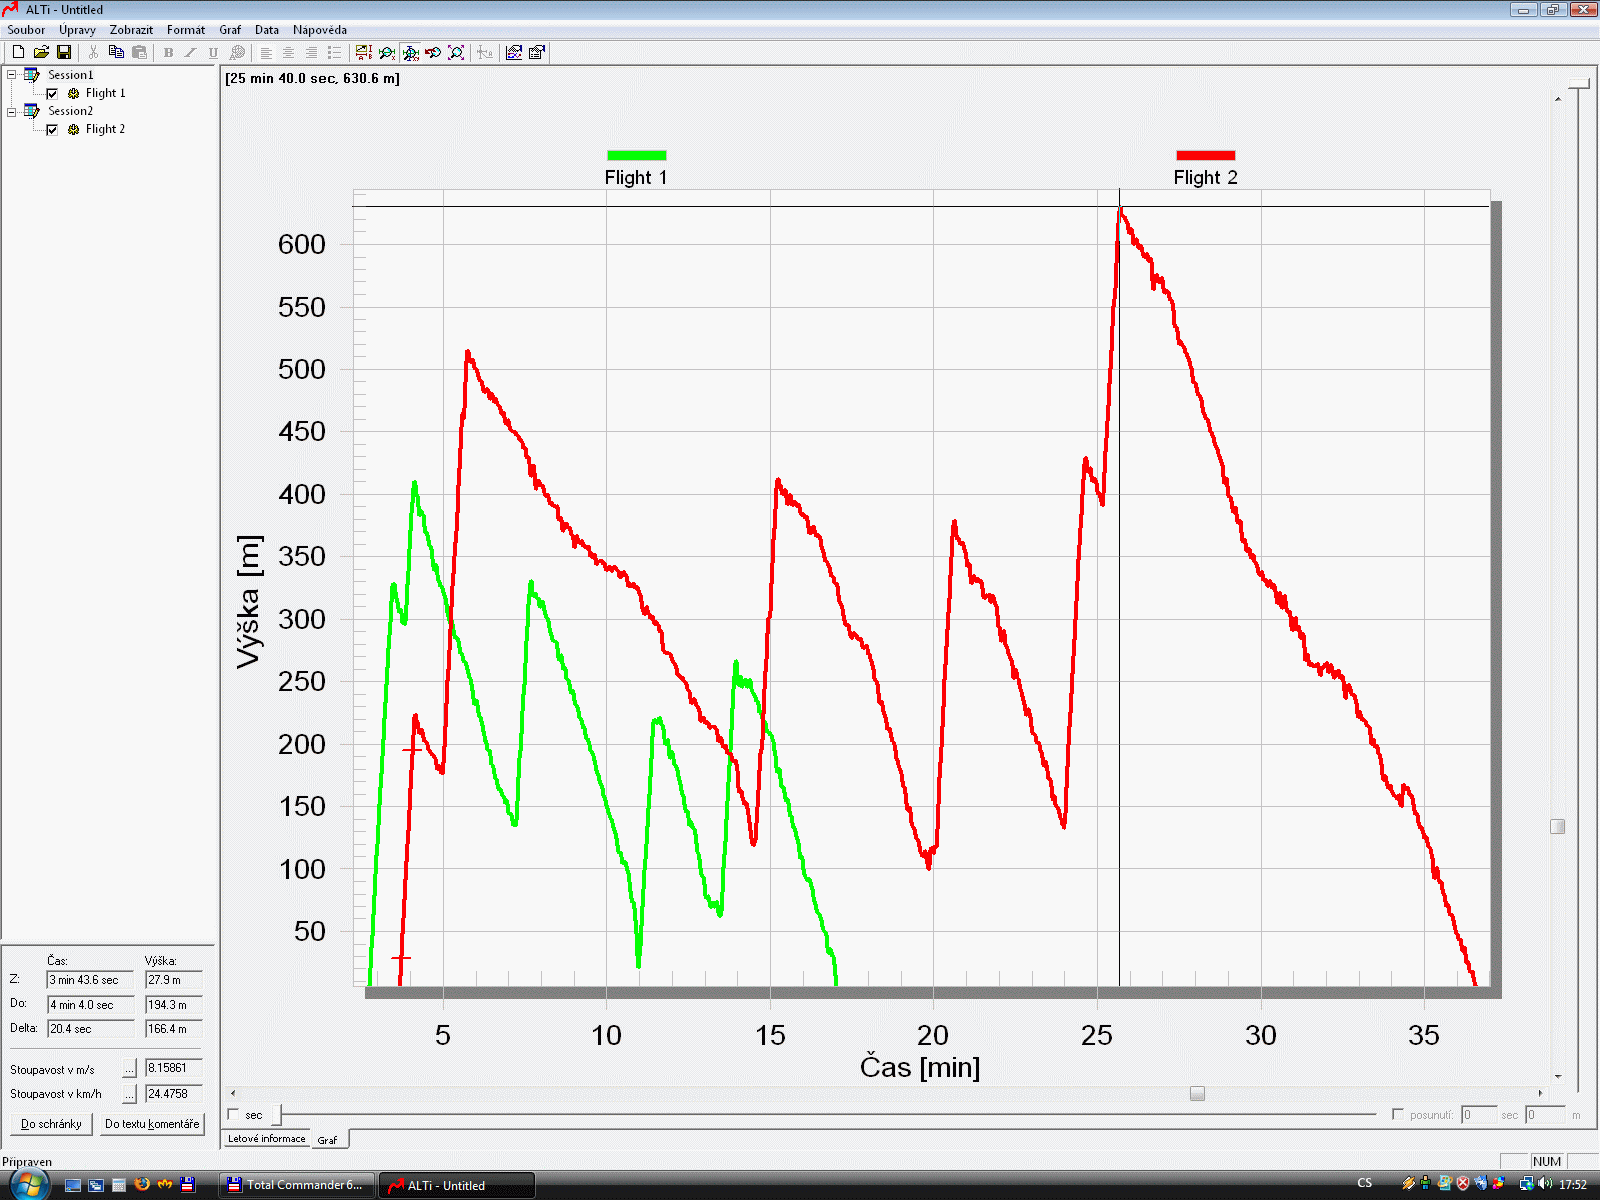Enable the sec checkbox below graph
Image resolution: width=1600 pixels, height=1200 pixels.
[x=234, y=1114]
